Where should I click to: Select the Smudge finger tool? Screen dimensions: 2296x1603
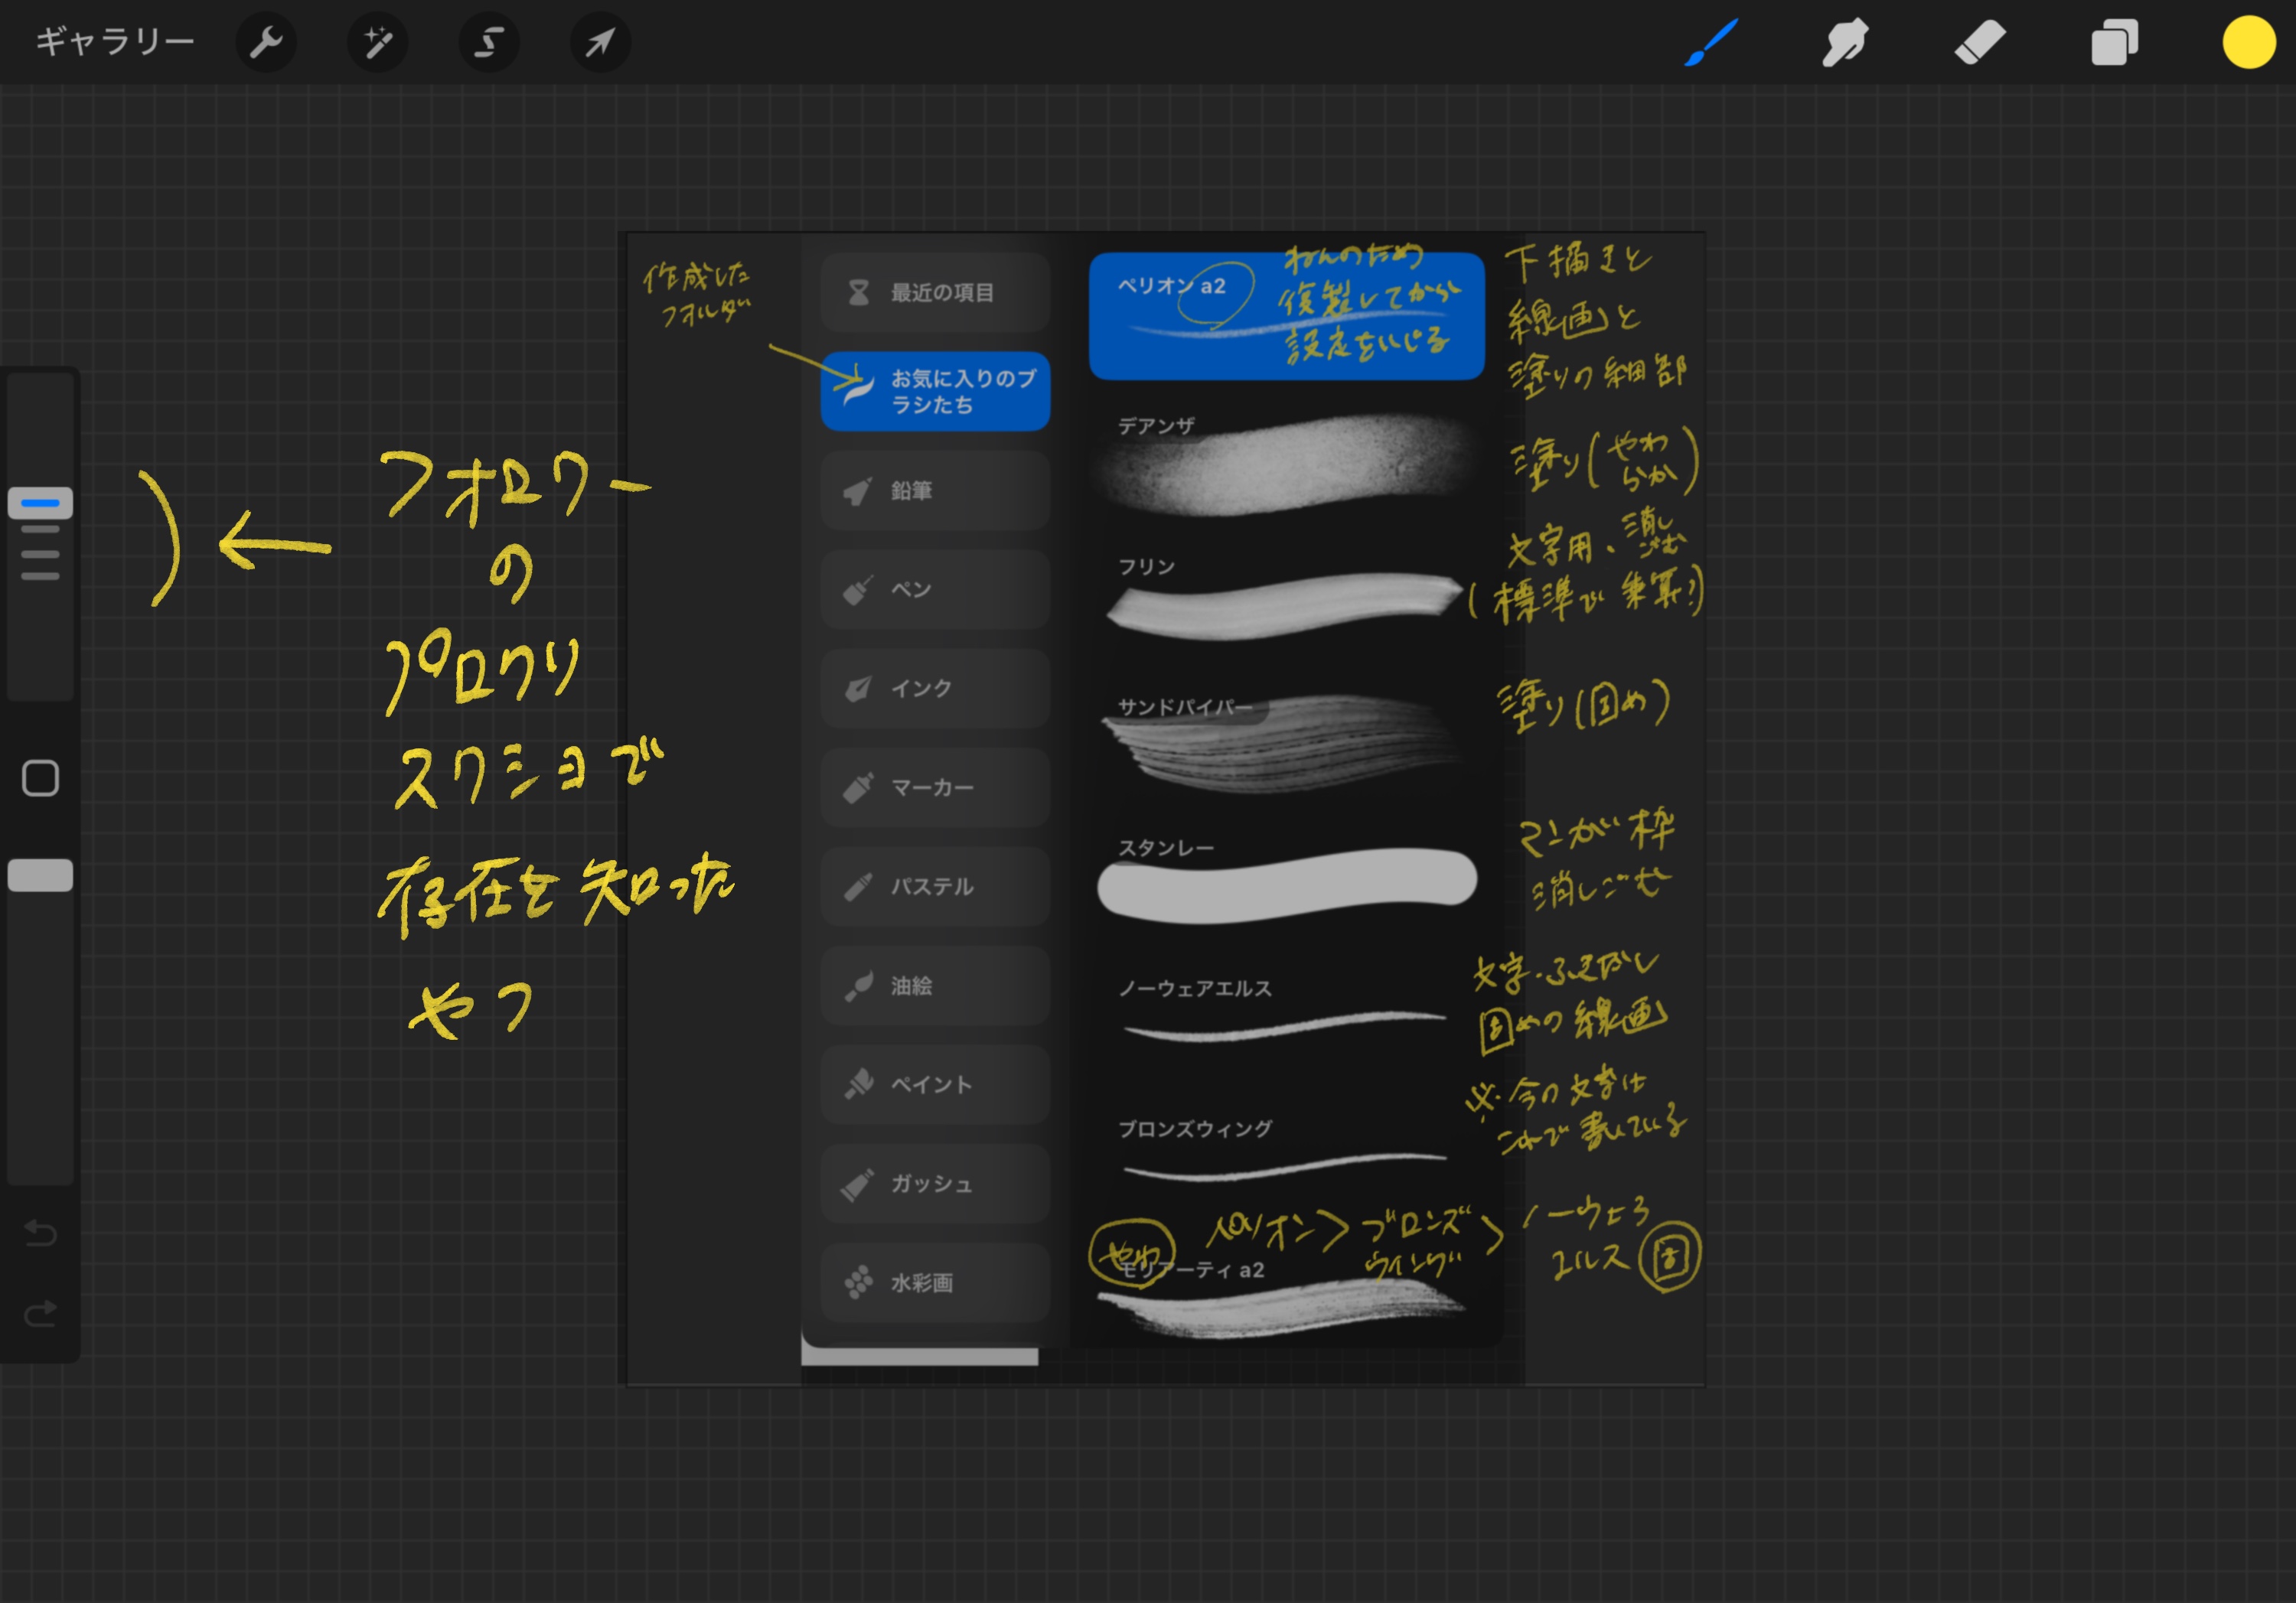pyautogui.click(x=1845, y=43)
